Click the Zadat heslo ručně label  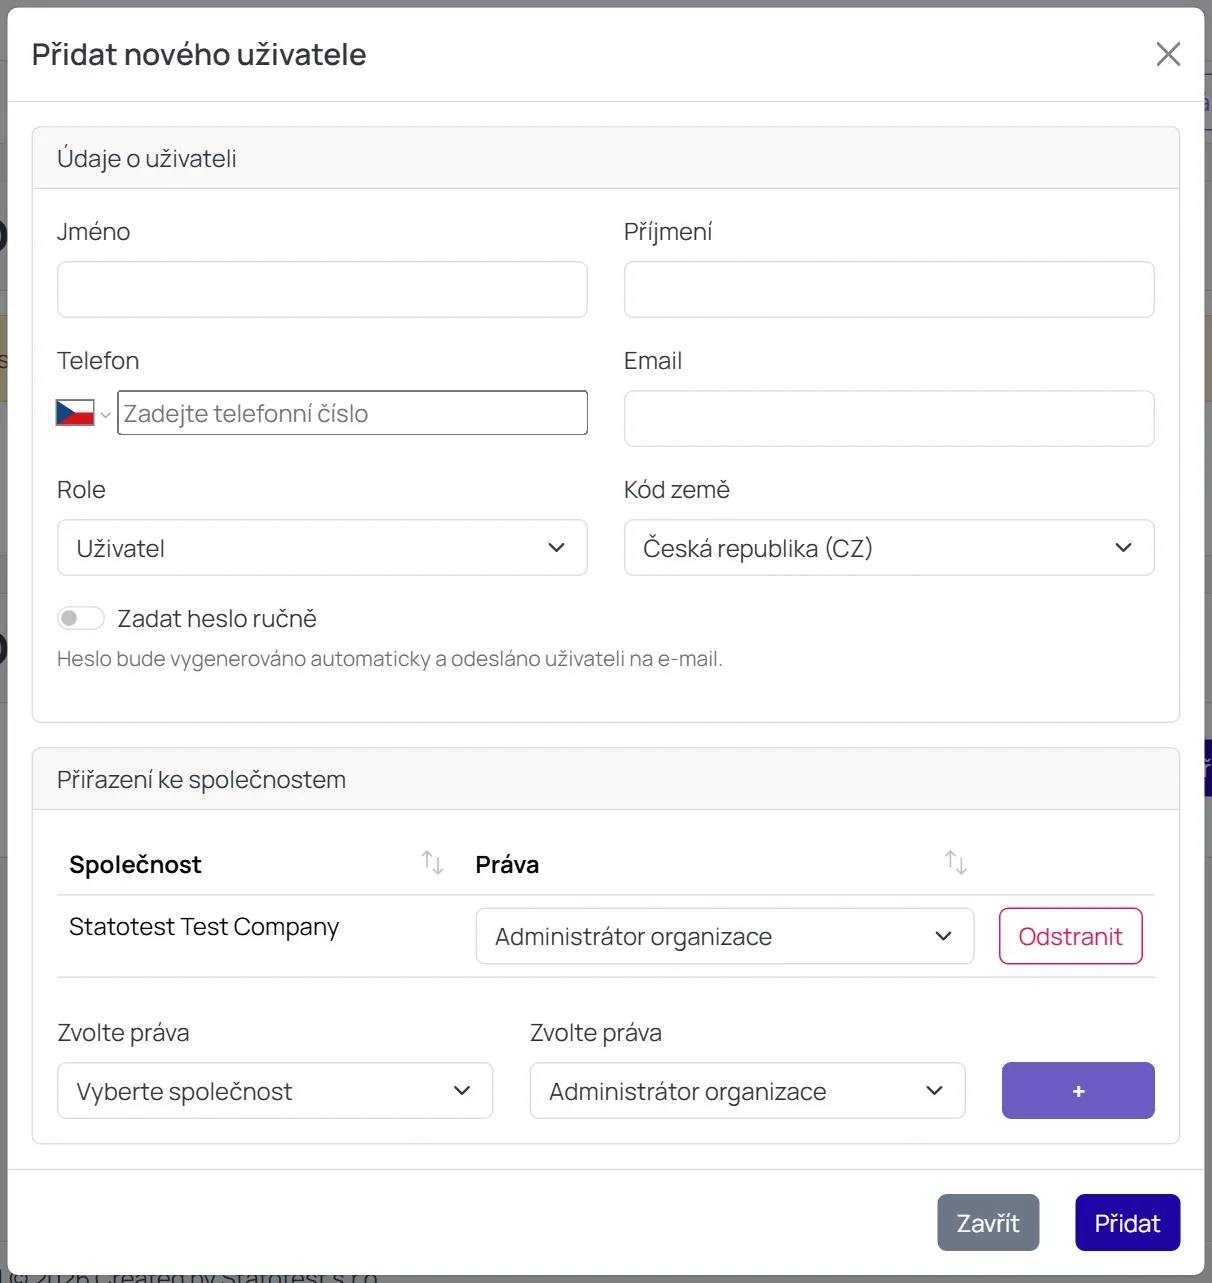tap(217, 619)
